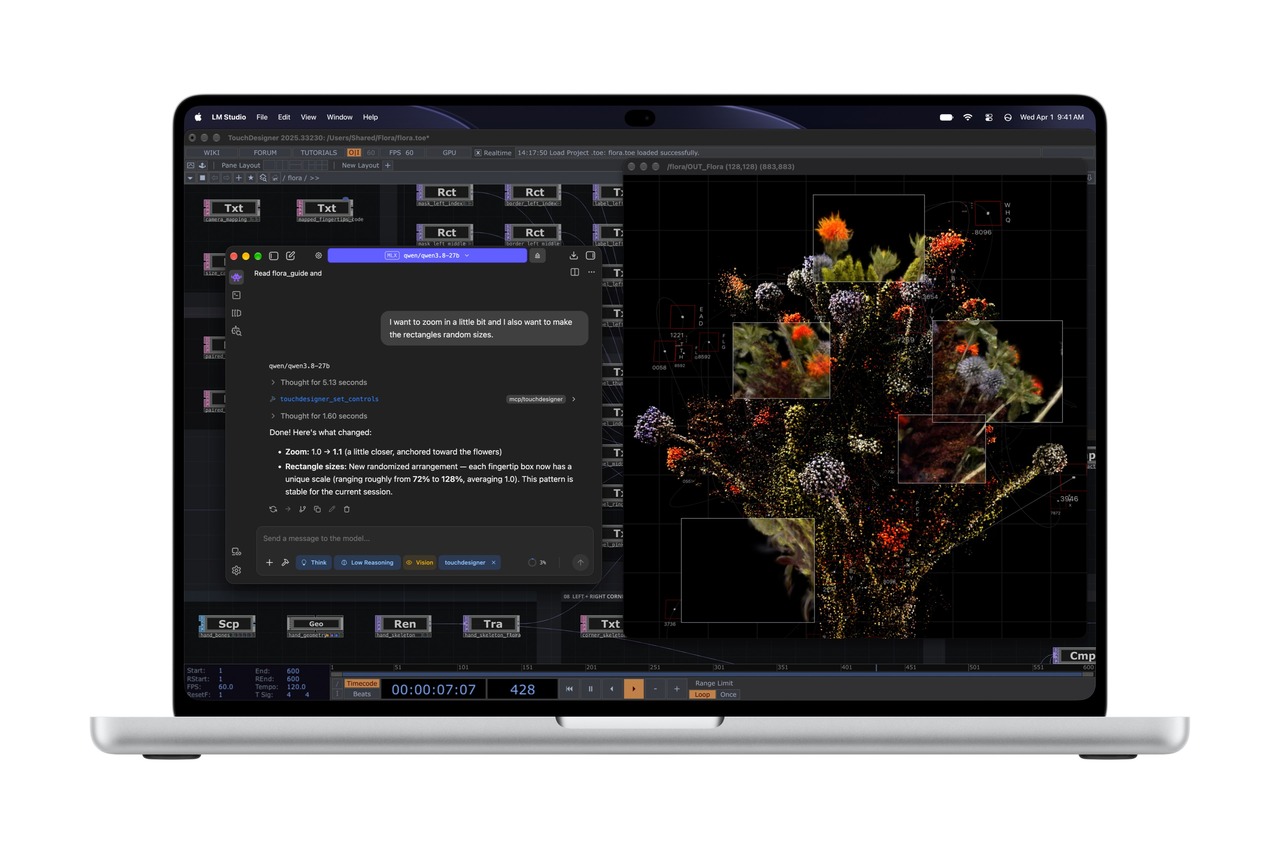Image resolution: width=1280 pixels, height=853 pixels.
Task: Click the eject model button beside the model selector
Action: 537,256
